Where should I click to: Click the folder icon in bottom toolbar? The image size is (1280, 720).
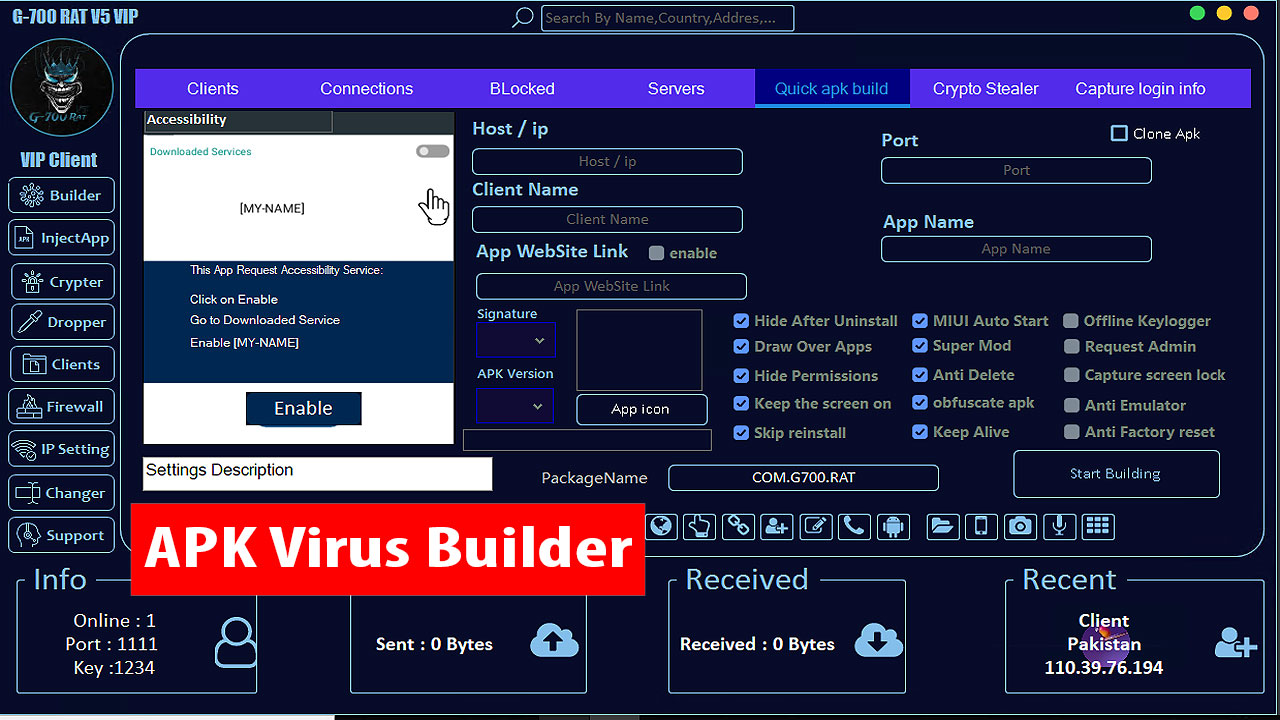942,527
